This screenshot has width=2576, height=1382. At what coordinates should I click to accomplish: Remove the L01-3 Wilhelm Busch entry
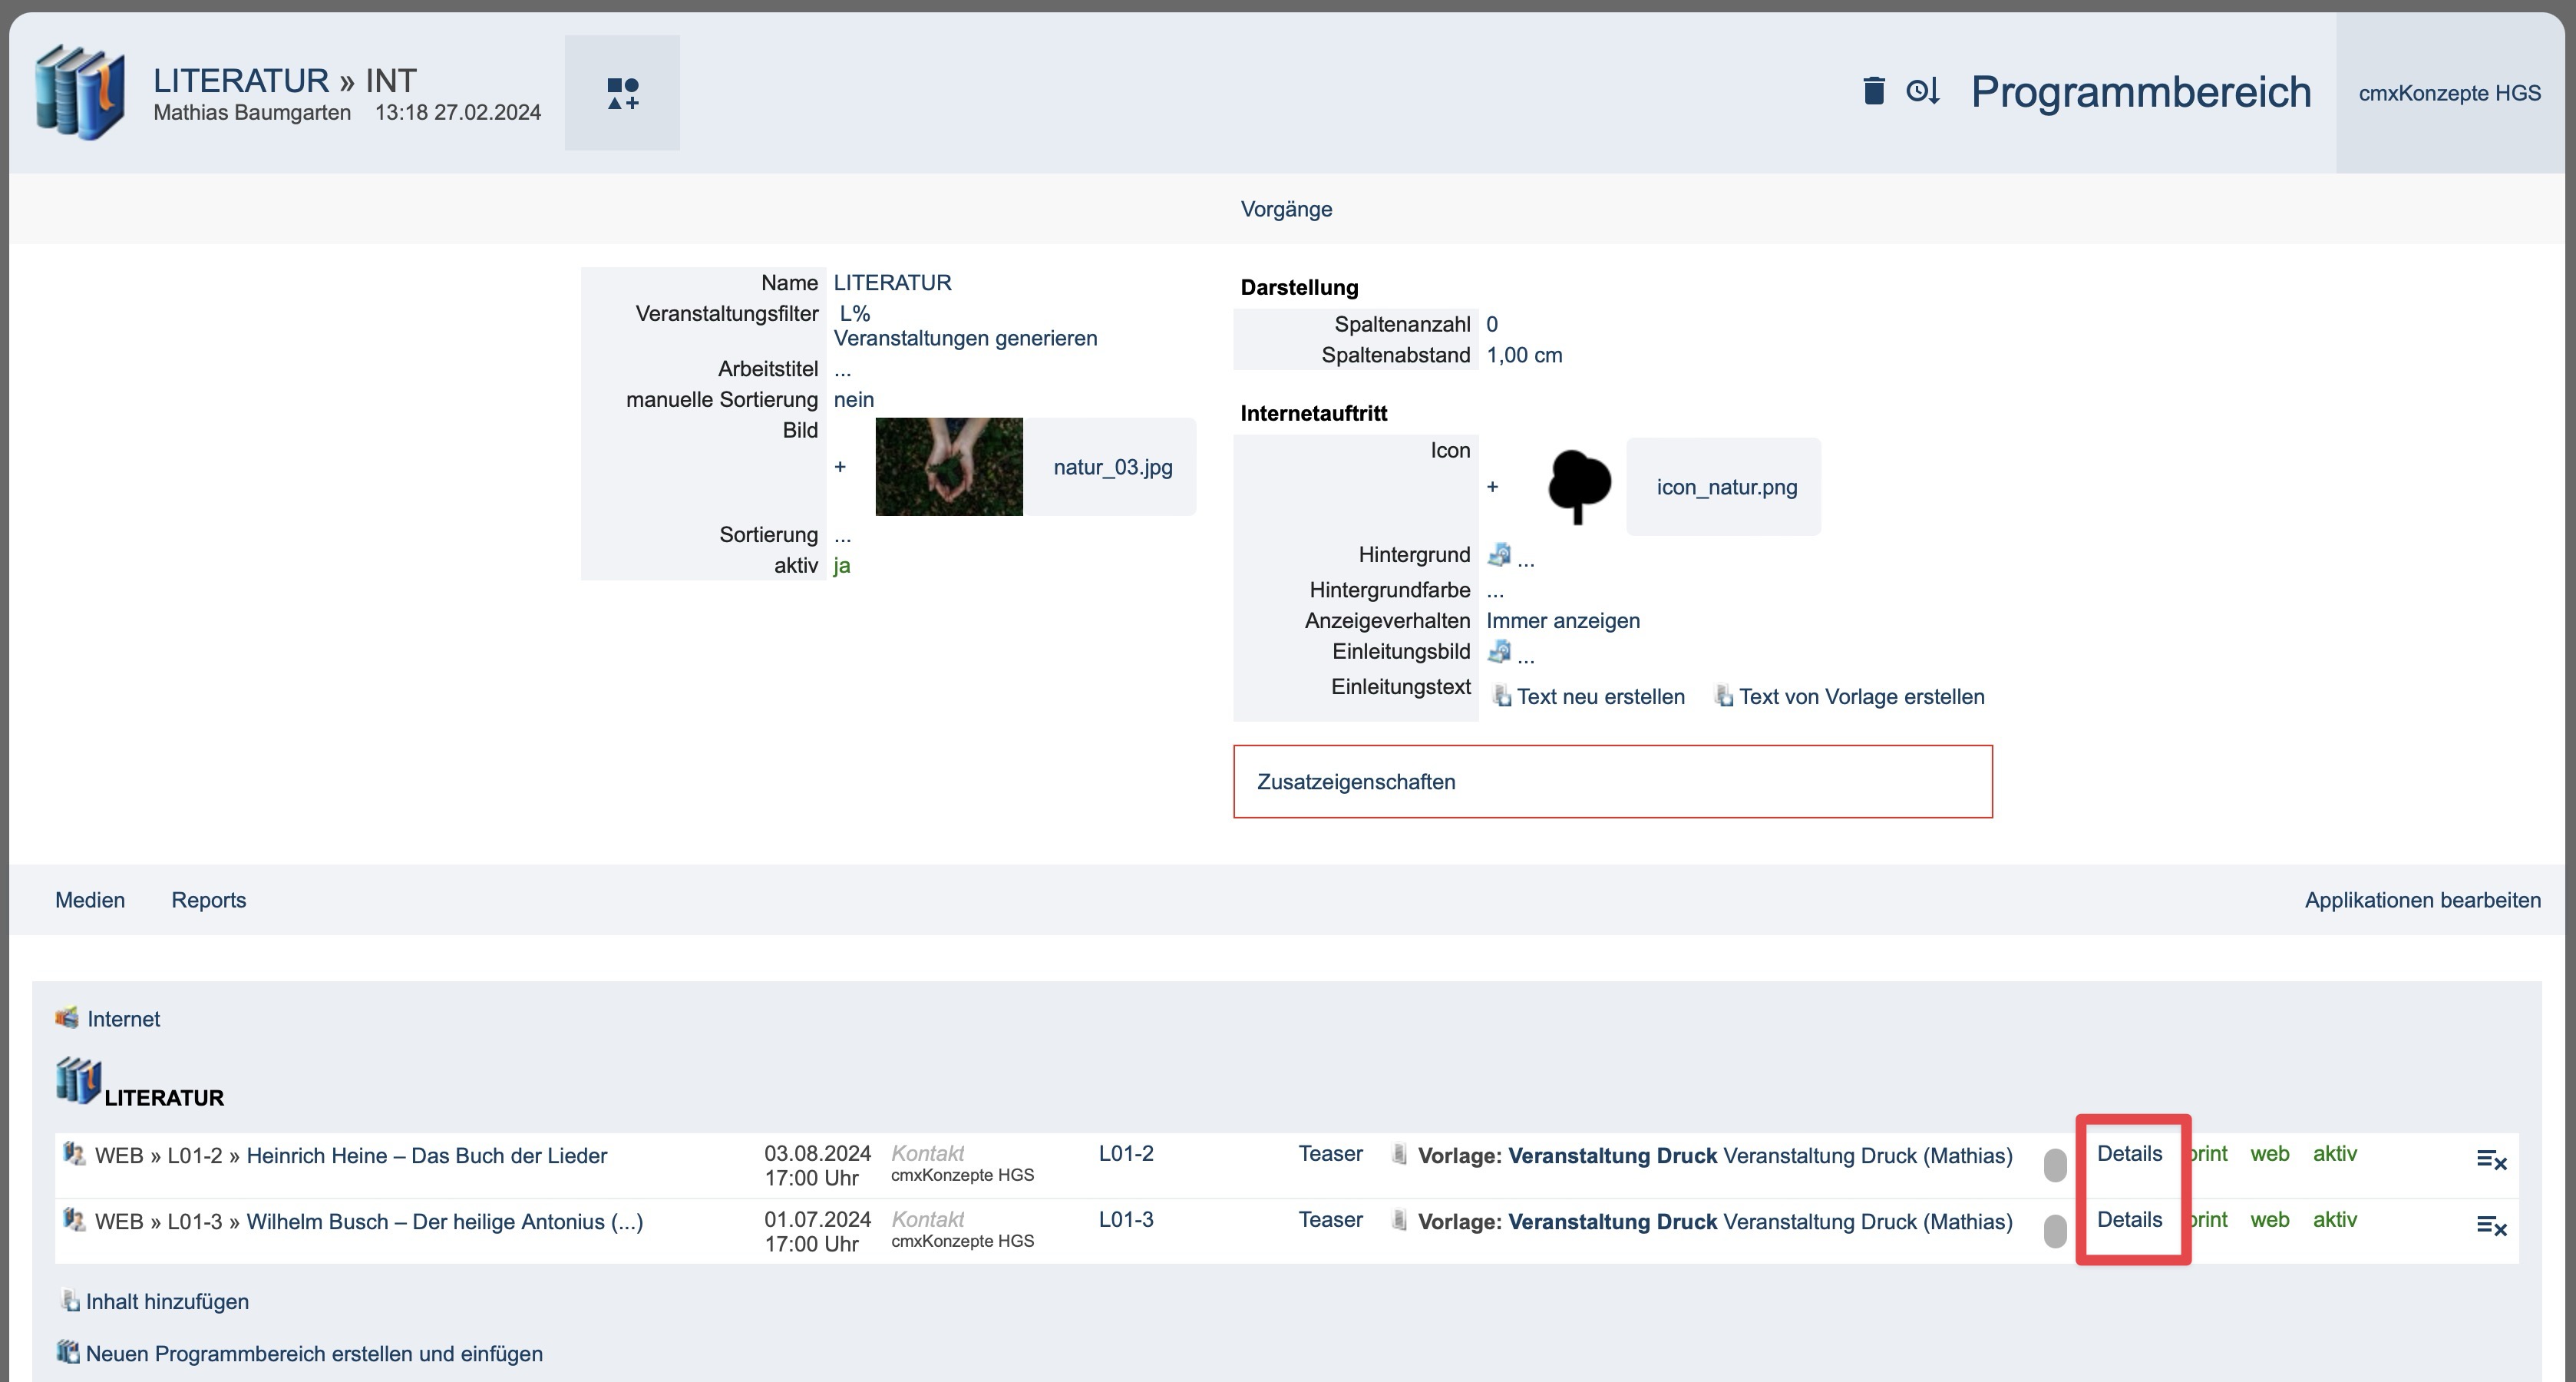click(x=2490, y=1225)
